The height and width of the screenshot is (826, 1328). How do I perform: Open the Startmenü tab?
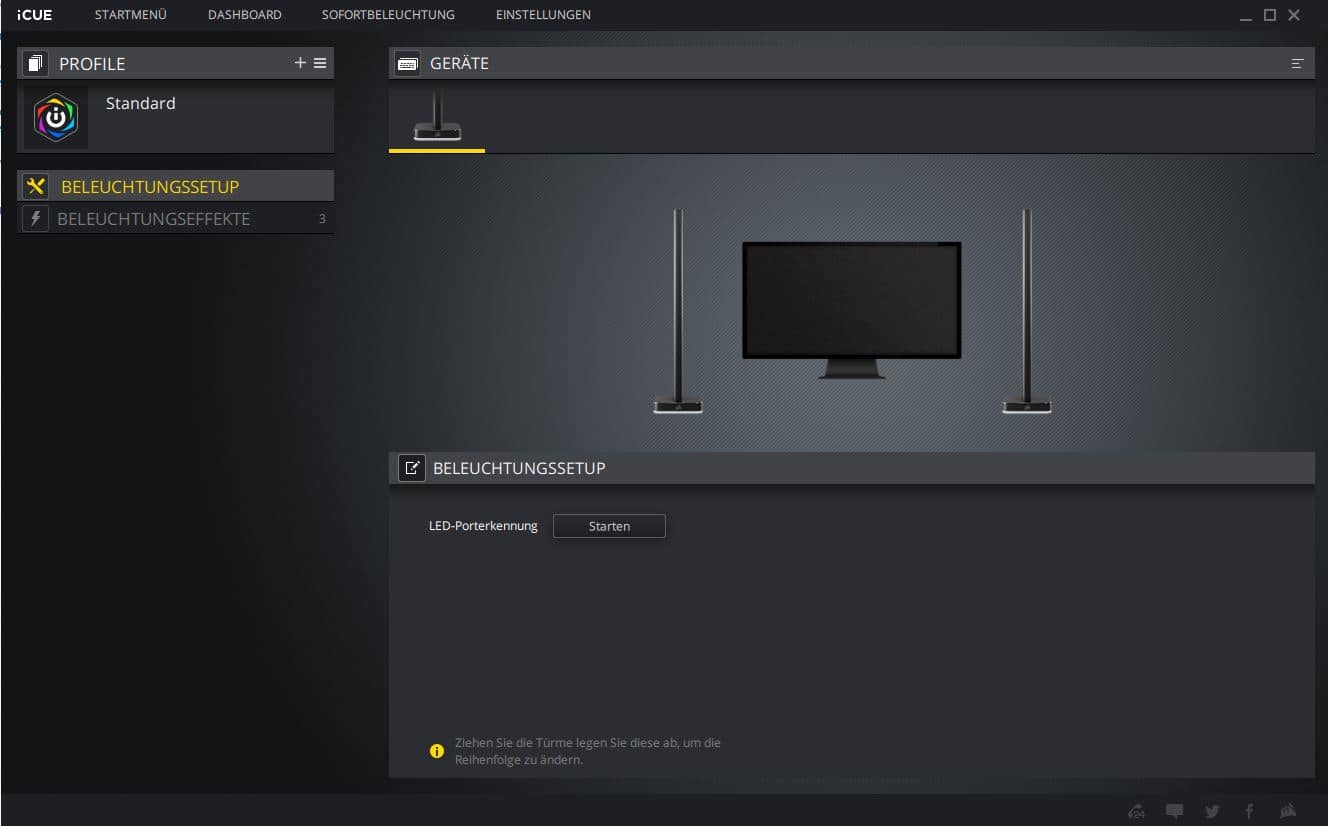130,15
